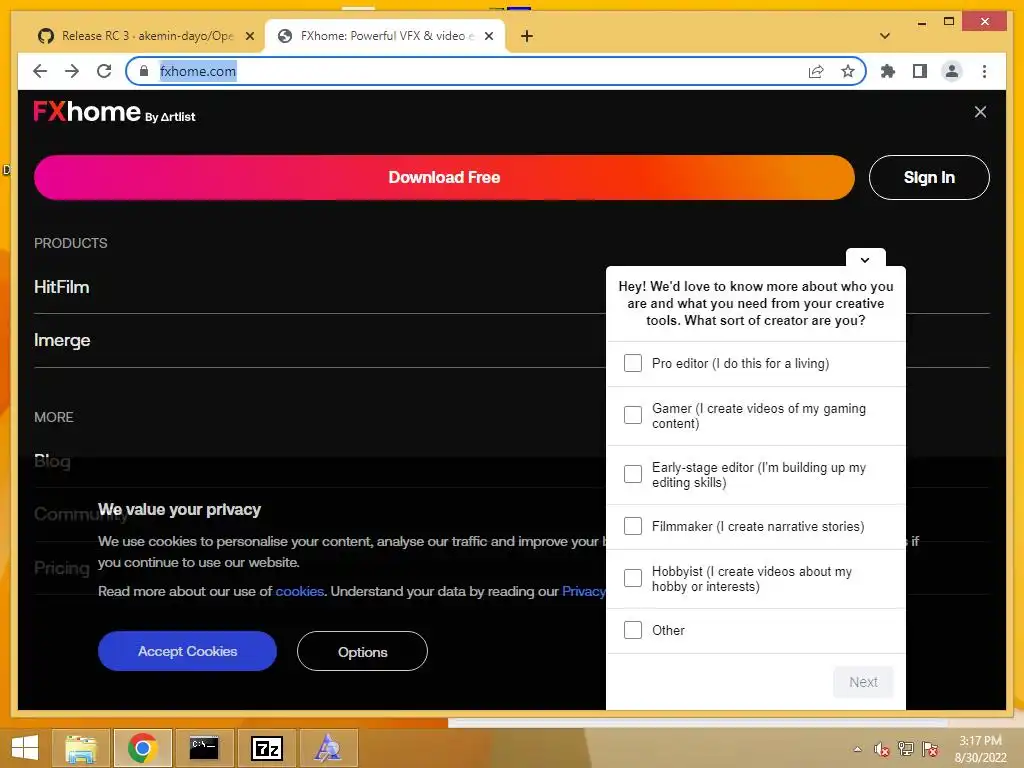Bookmark this page with the star
Image resolution: width=1024 pixels, height=768 pixels.
point(848,71)
